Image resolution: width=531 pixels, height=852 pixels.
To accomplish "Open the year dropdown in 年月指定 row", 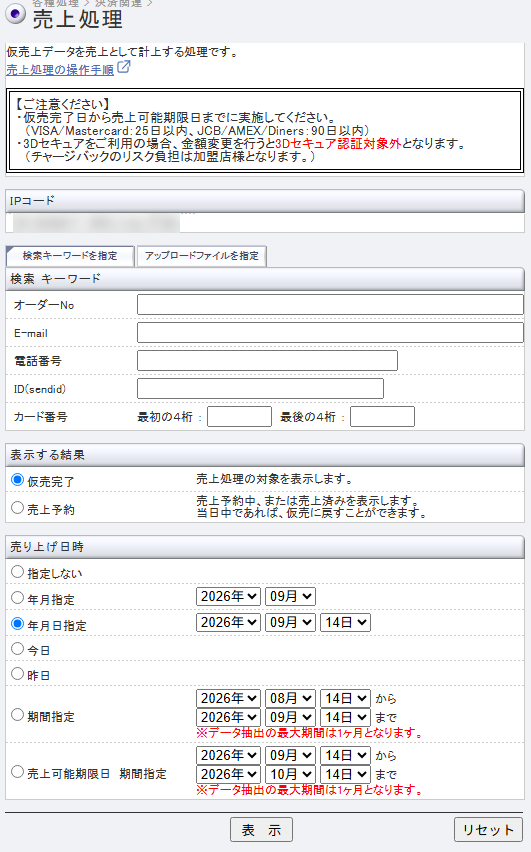I will 228,597.
